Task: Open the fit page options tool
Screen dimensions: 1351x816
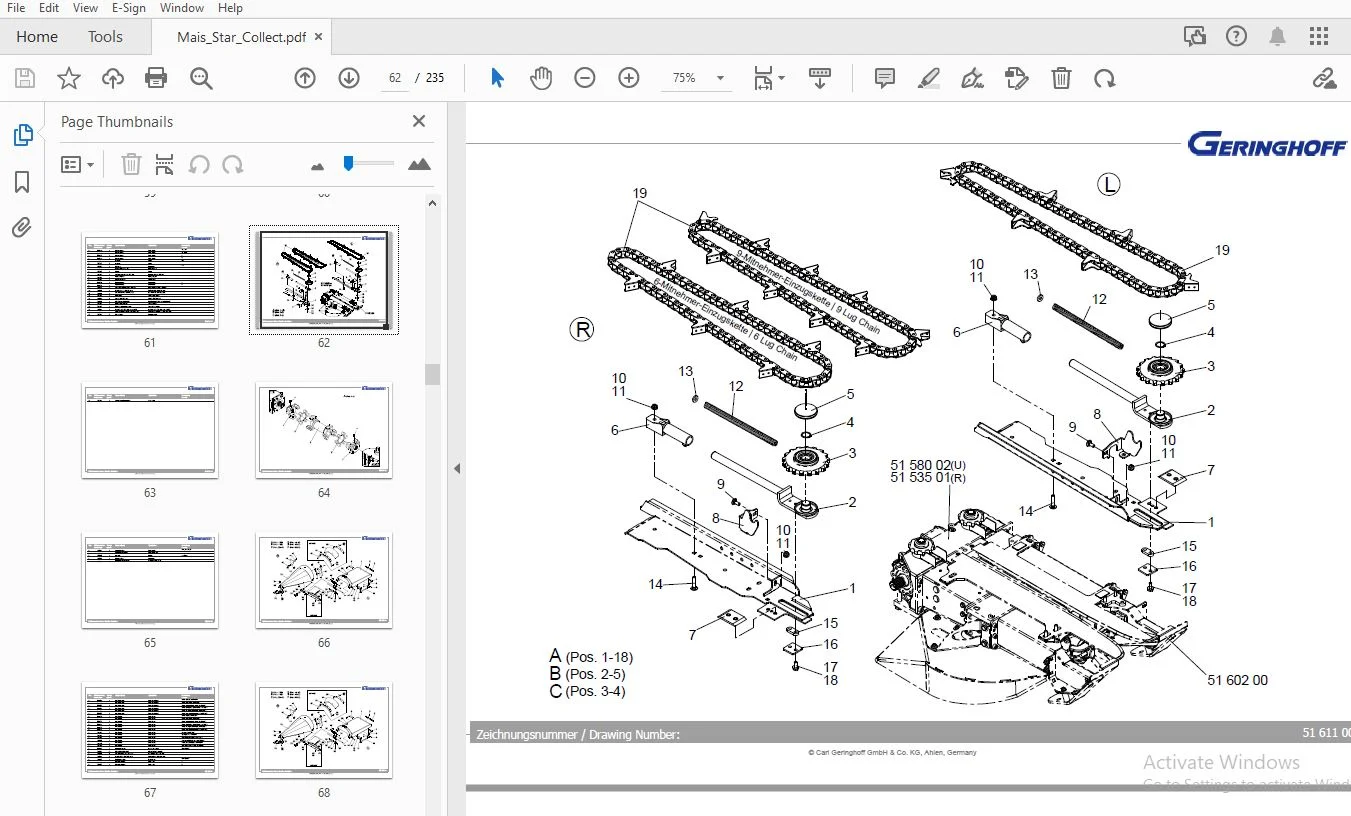Action: click(763, 78)
